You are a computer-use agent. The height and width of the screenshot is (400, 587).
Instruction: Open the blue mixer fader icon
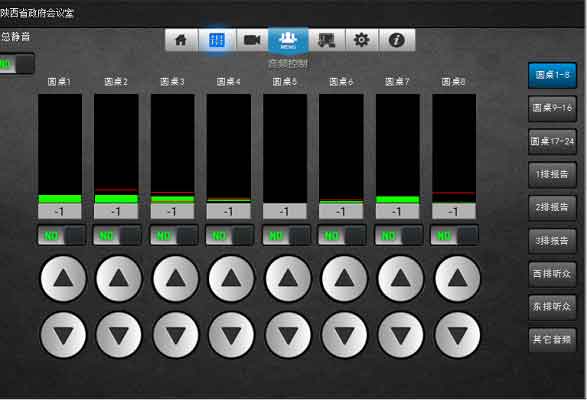(x=217, y=40)
